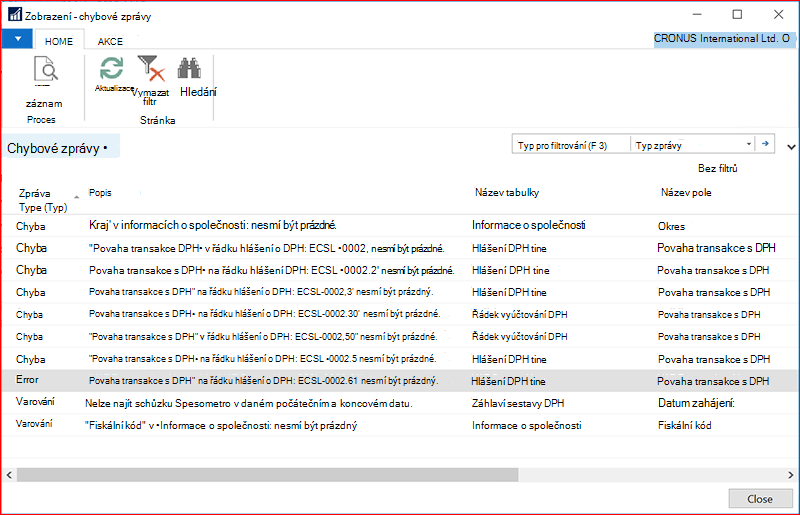Click the app icon in title bar
Screen dimensions: 800x515
(15, 15)
